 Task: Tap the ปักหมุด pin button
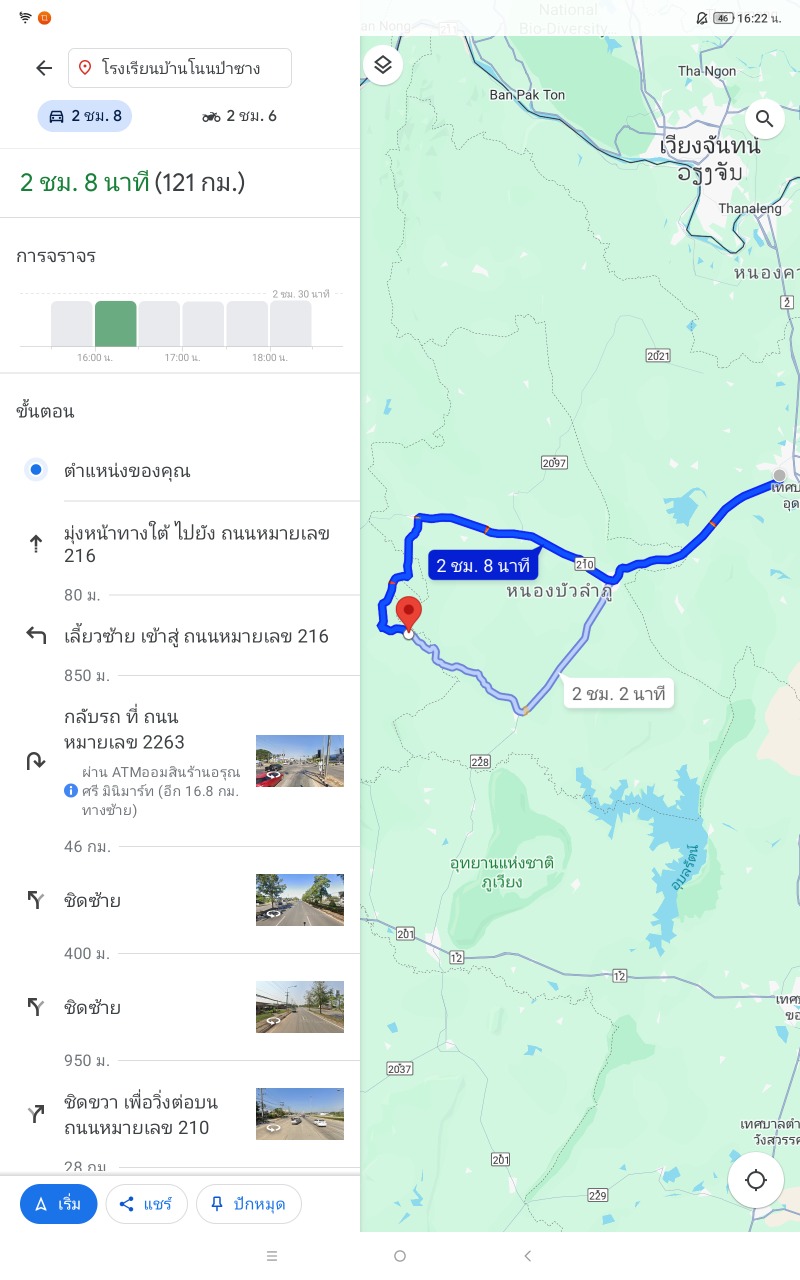pyautogui.click(x=248, y=1204)
